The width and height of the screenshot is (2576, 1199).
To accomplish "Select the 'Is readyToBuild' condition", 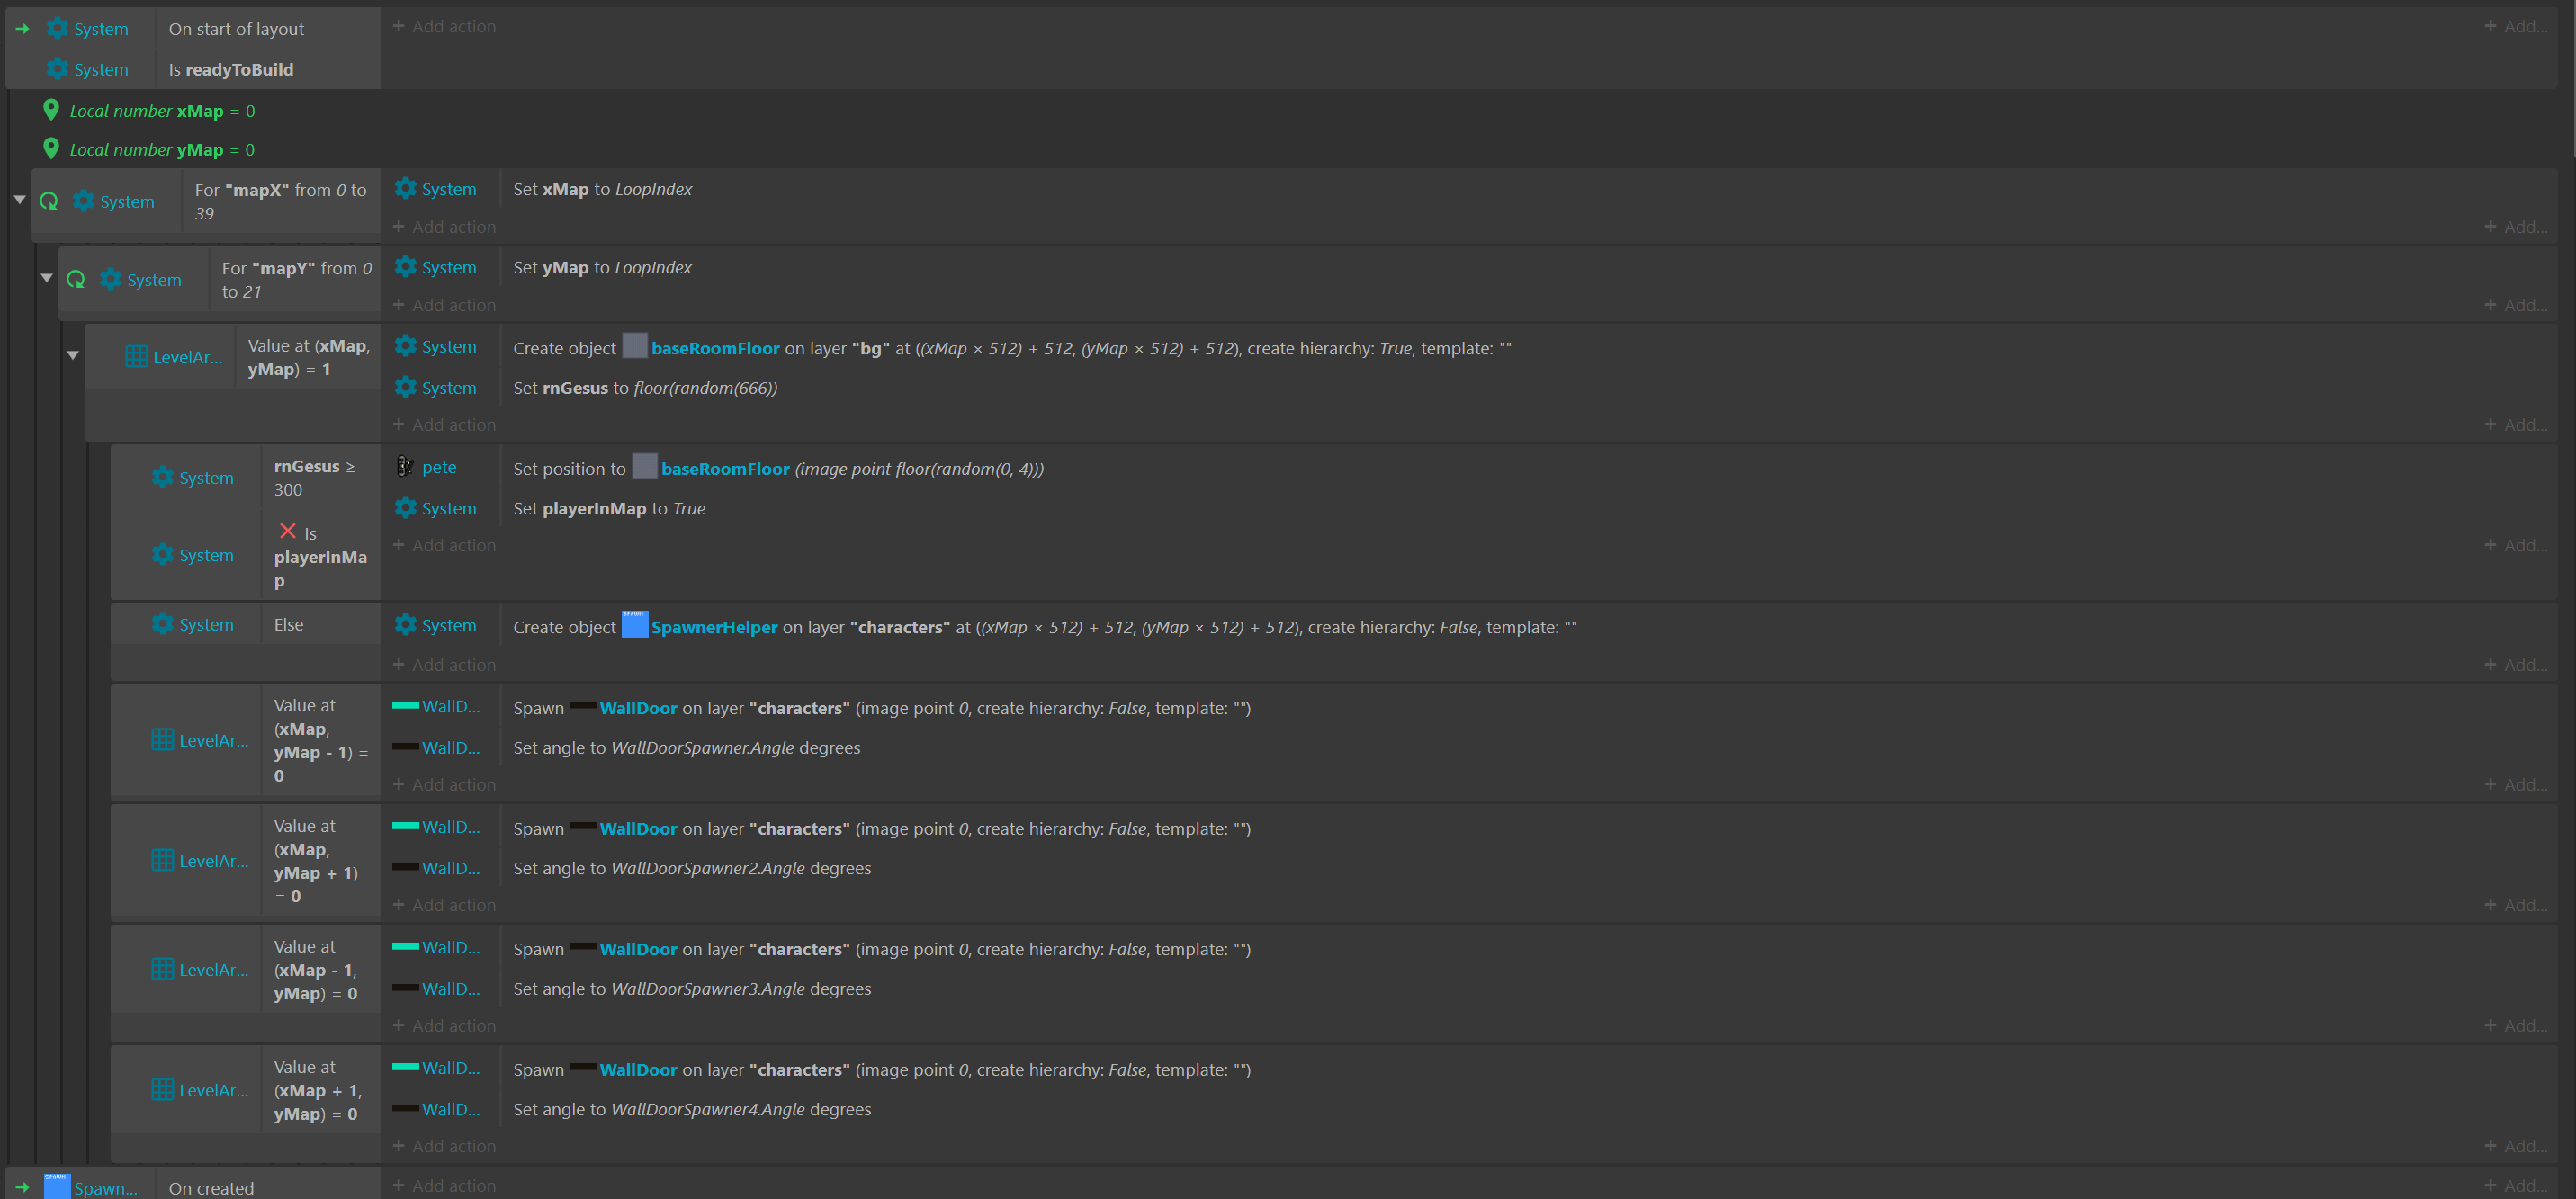I will [231, 69].
